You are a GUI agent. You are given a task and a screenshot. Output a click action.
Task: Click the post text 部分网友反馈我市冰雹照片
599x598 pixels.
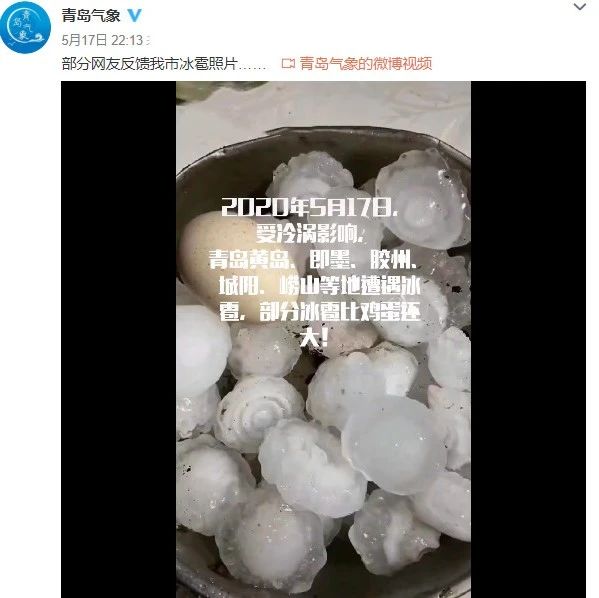(x=150, y=63)
